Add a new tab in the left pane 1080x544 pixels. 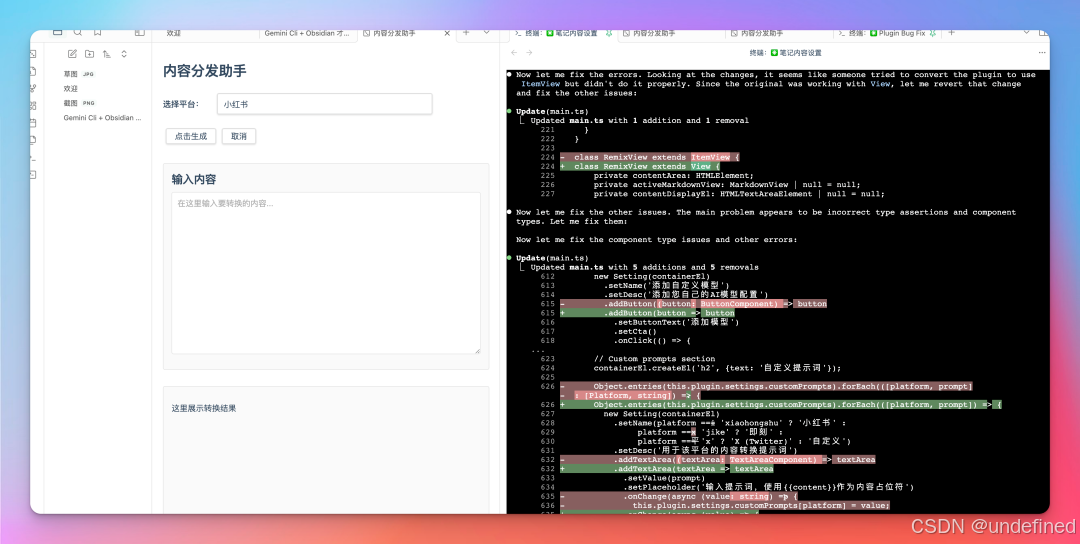click(x=466, y=32)
